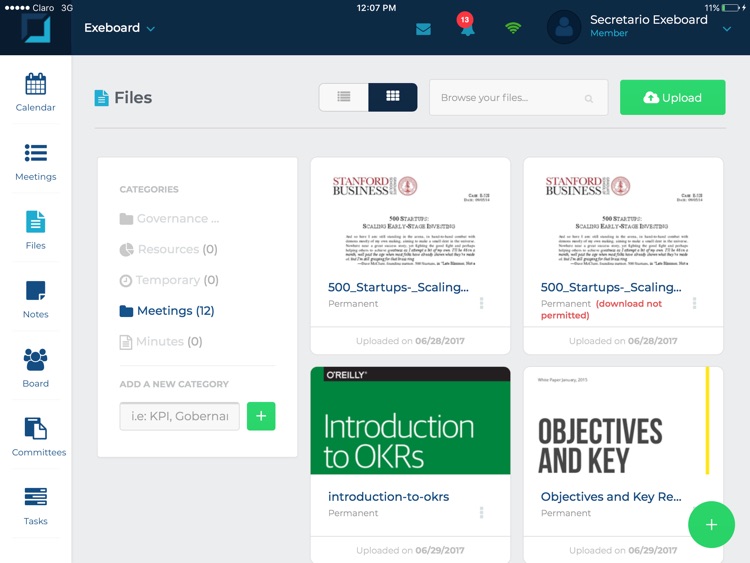Click the green wifi status icon
This screenshot has width=750, height=563.
513,28
